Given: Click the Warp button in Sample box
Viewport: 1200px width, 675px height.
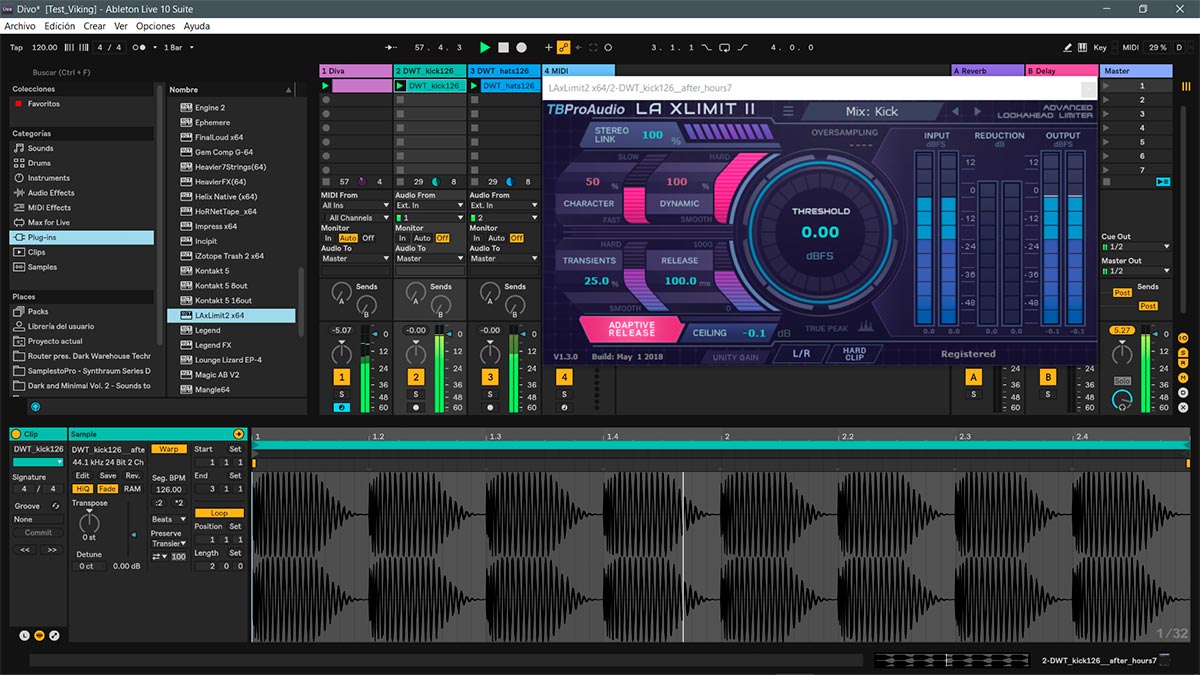Looking at the screenshot, I should (x=169, y=449).
